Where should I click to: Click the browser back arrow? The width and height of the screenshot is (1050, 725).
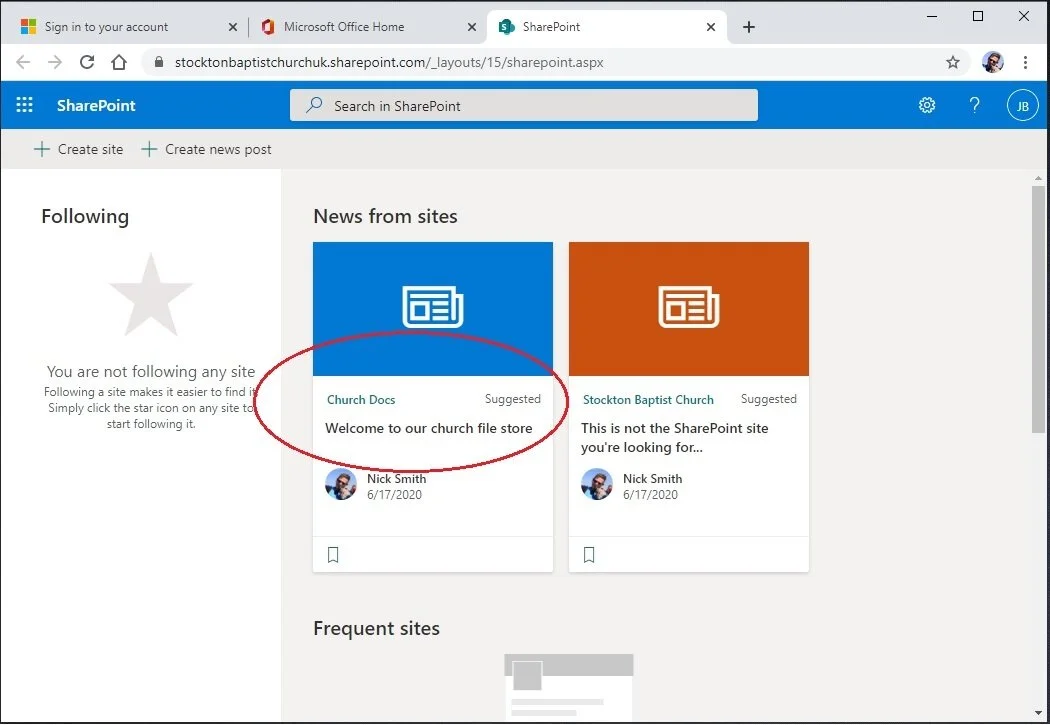point(23,62)
